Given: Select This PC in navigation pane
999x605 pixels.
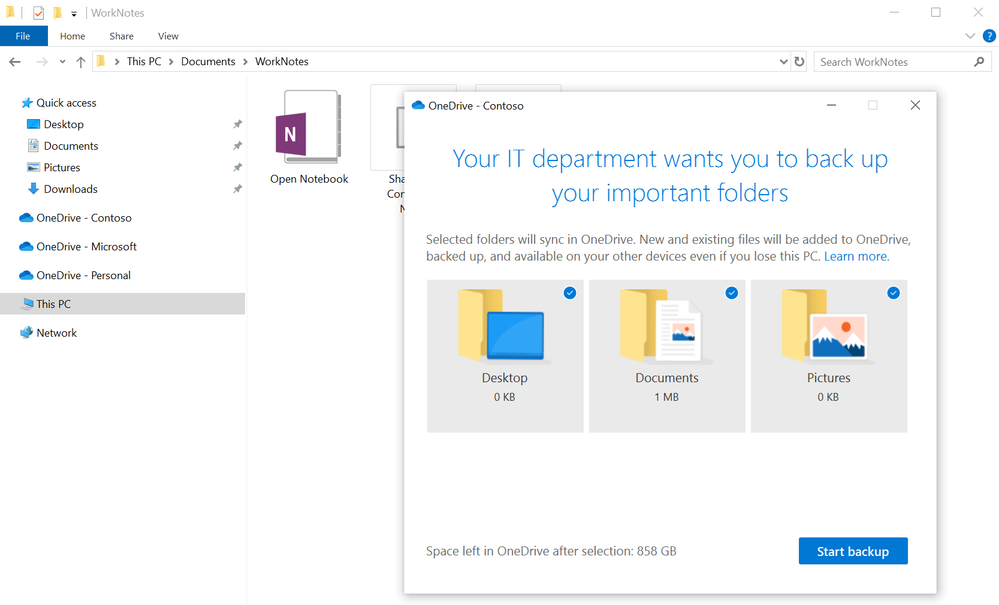Looking at the screenshot, I should 122,304.
